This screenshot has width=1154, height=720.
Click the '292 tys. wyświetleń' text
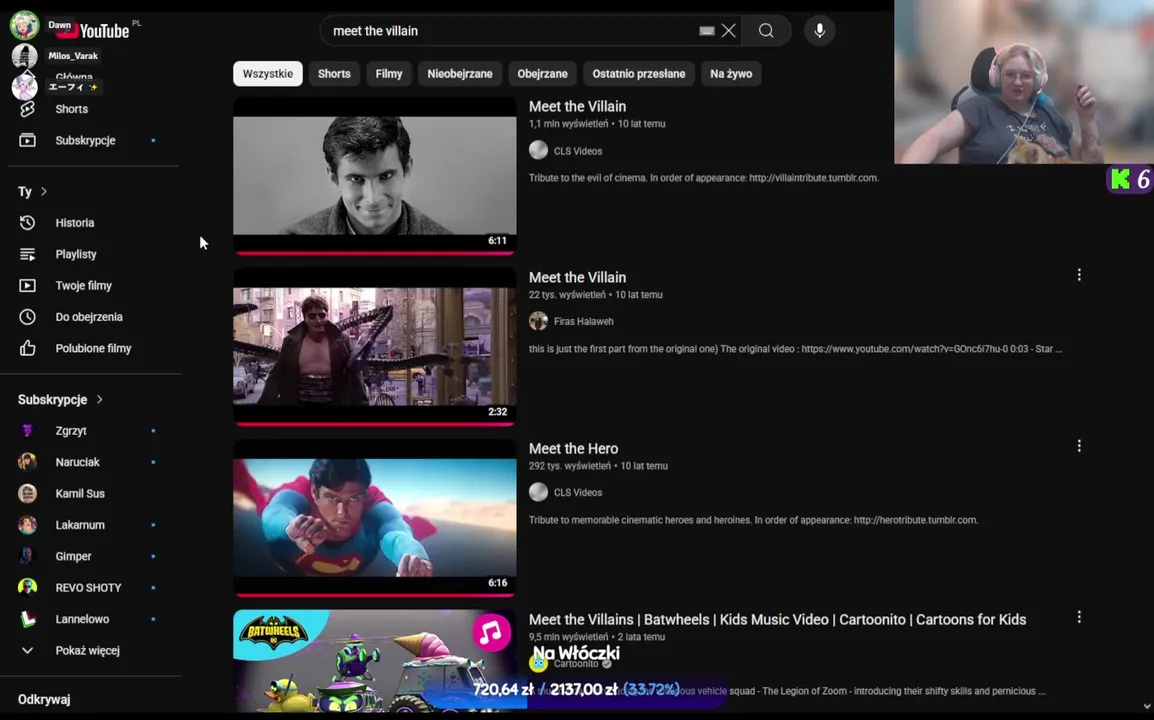(570, 466)
